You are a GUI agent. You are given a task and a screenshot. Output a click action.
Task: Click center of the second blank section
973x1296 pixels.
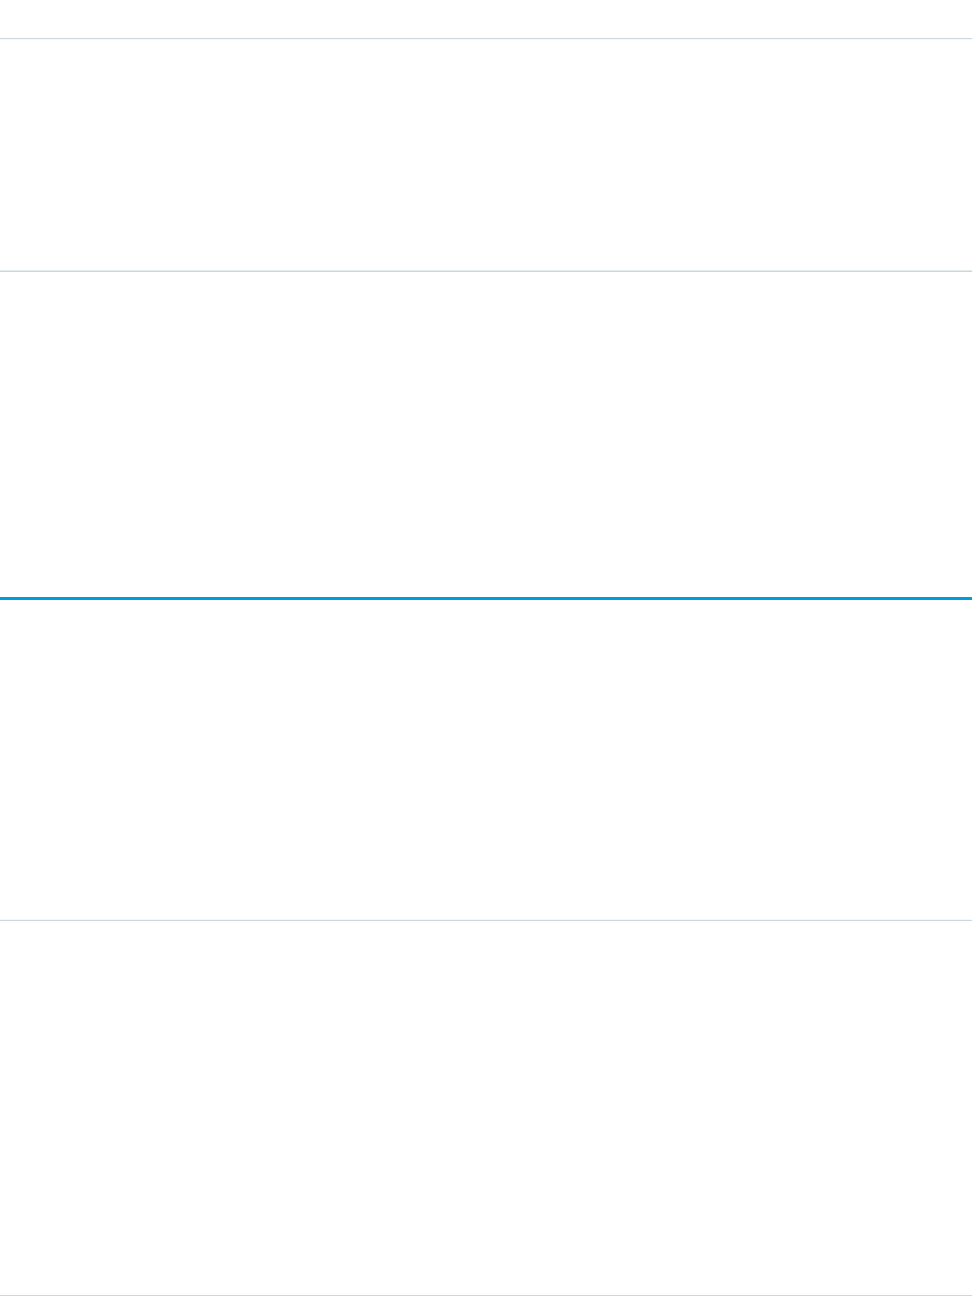486,435
